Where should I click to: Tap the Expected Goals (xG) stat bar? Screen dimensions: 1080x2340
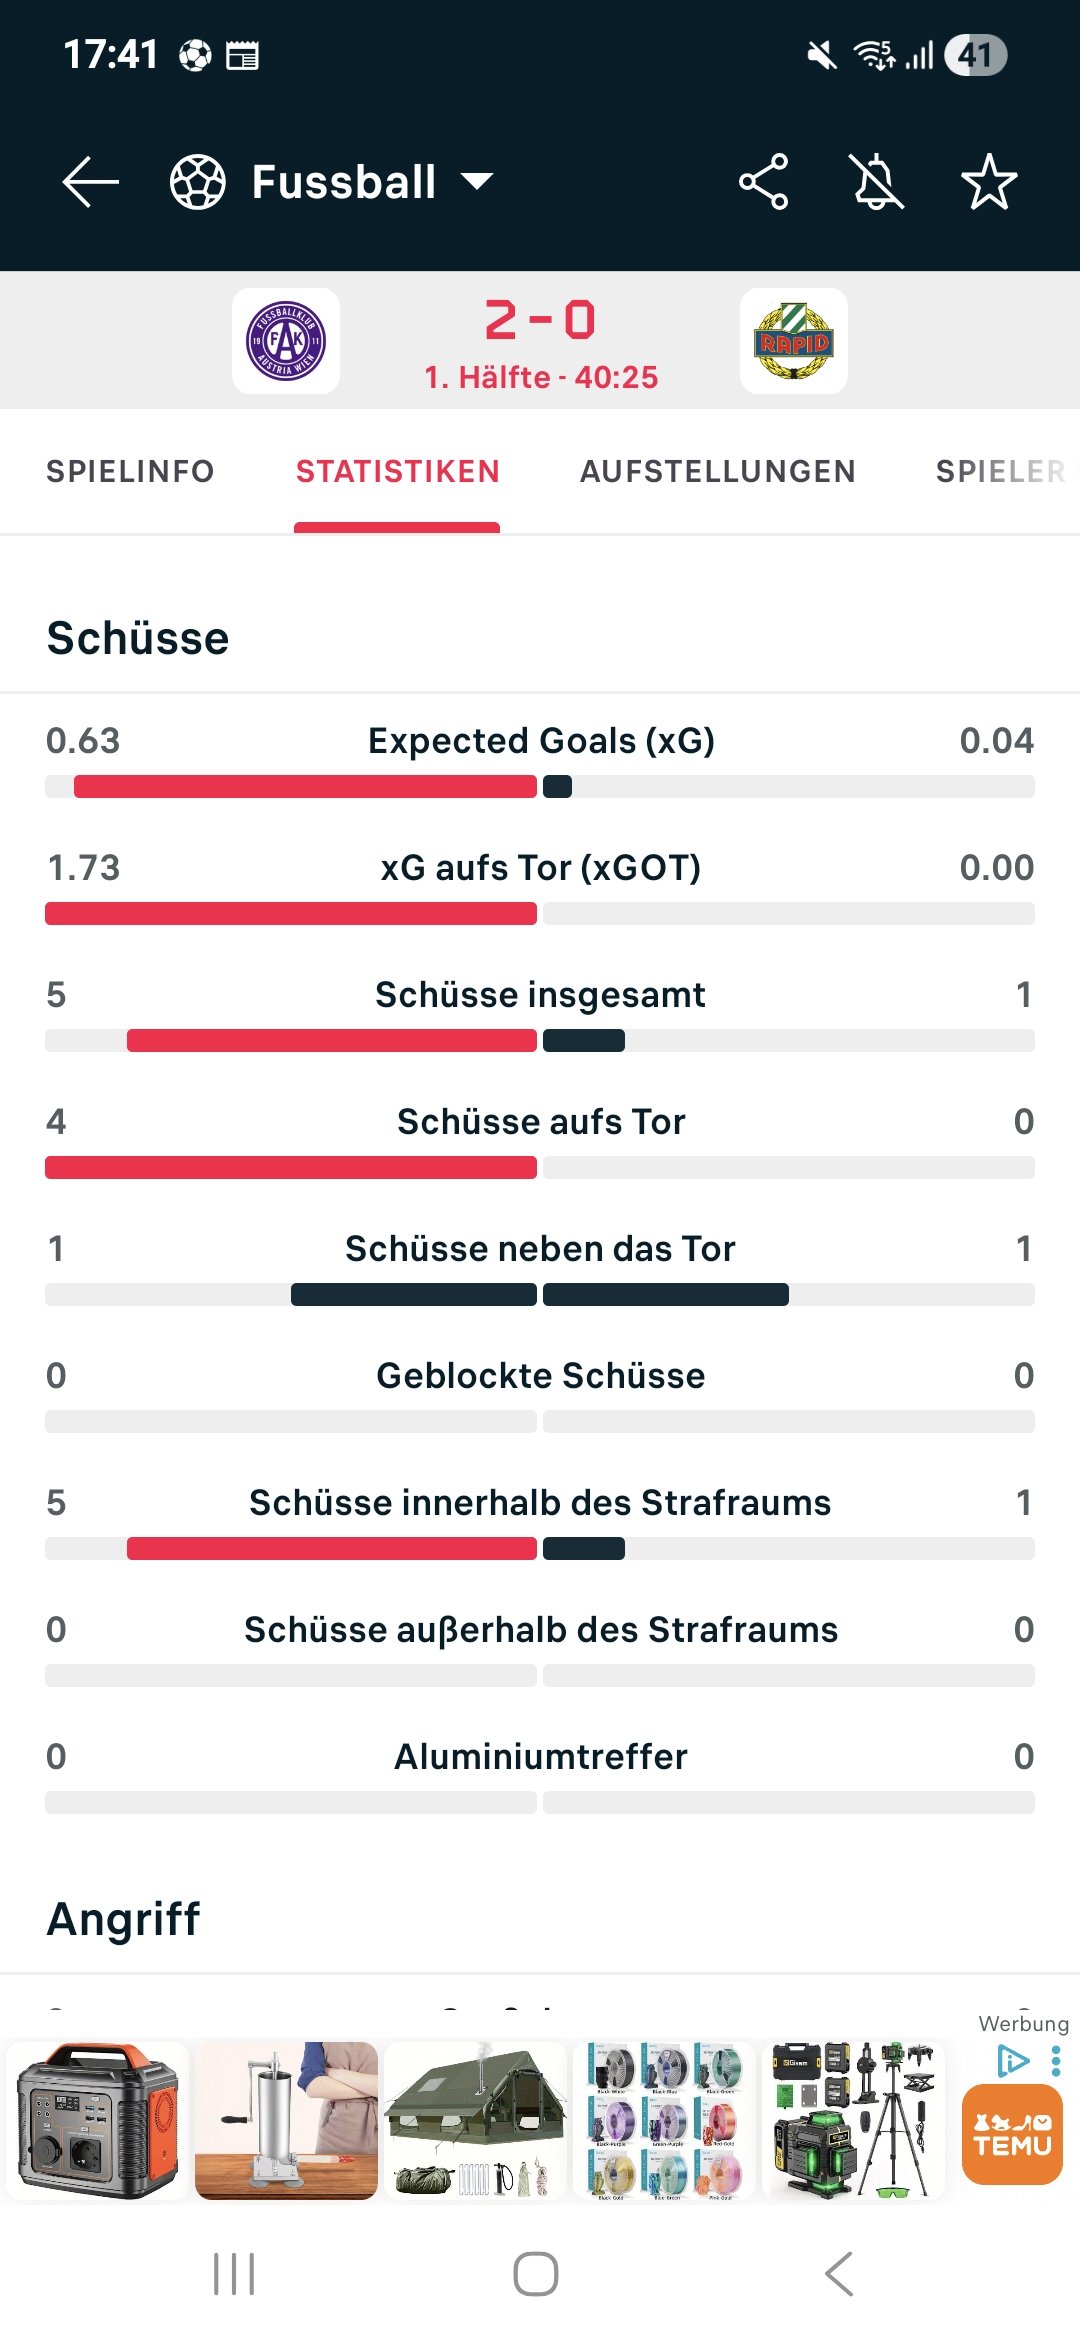(x=540, y=786)
